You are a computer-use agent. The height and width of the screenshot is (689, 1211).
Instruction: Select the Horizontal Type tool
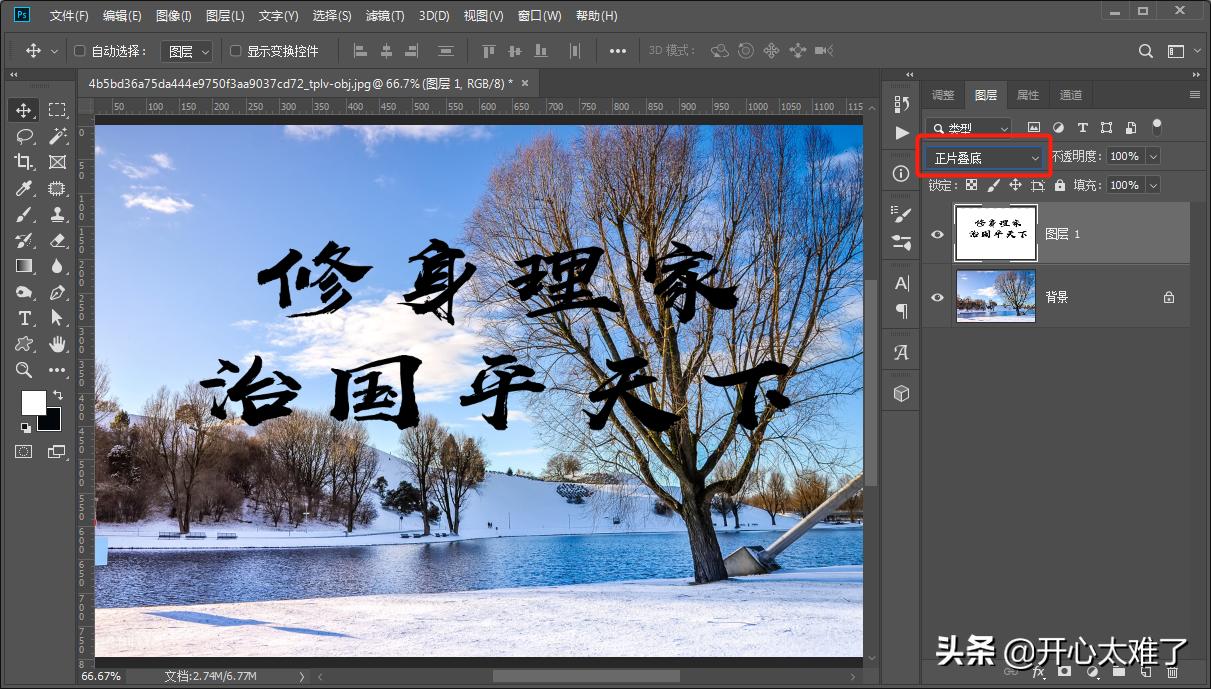click(23, 318)
